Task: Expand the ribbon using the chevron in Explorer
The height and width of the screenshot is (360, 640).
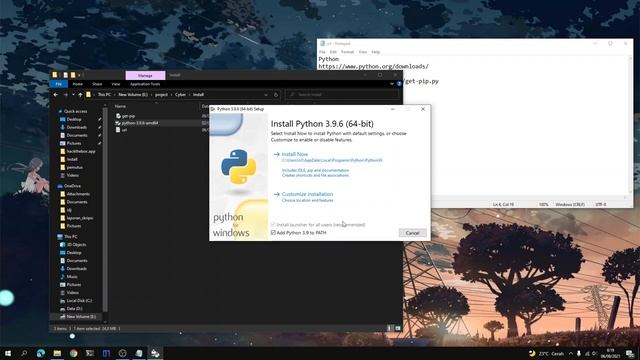Action: [392, 84]
